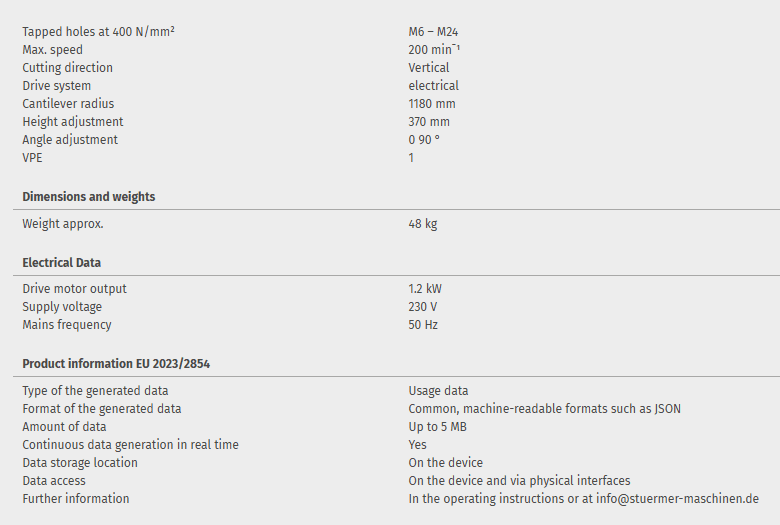Select the 1180 mm cantilever radius value
The image size is (780, 525).
(x=432, y=104)
